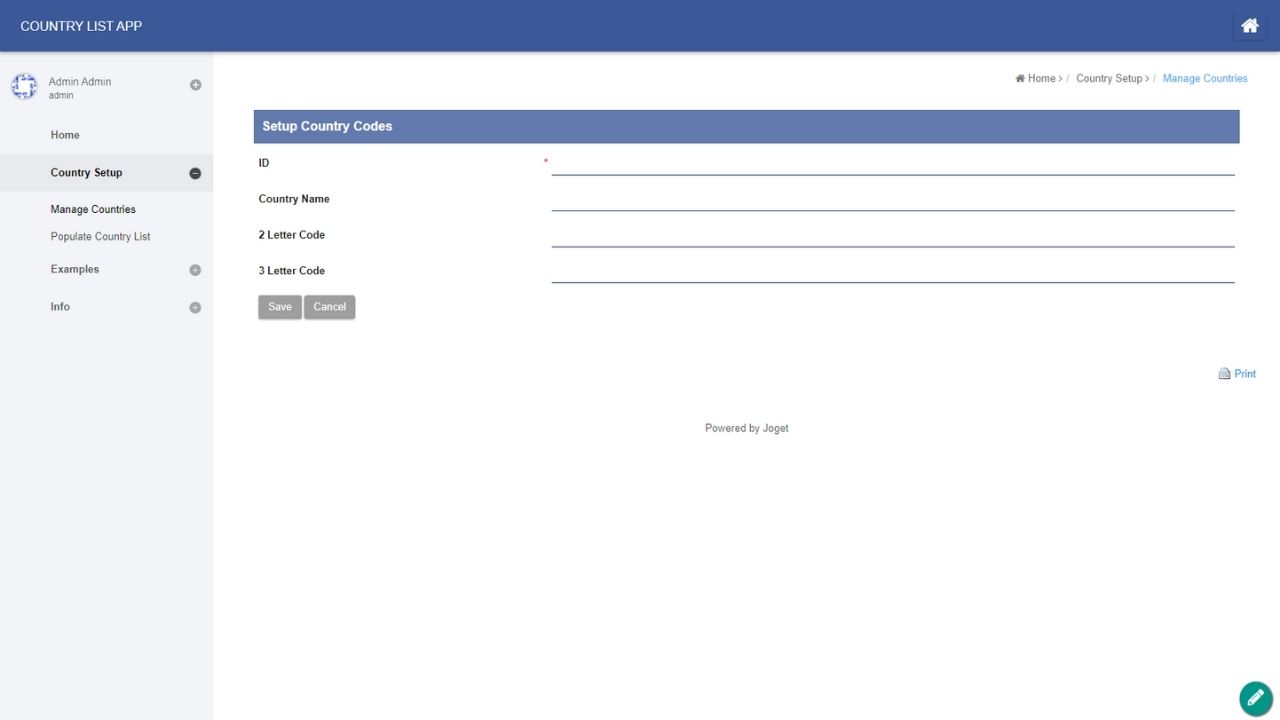Focus the 2 Letter Code input field

(893, 235)
